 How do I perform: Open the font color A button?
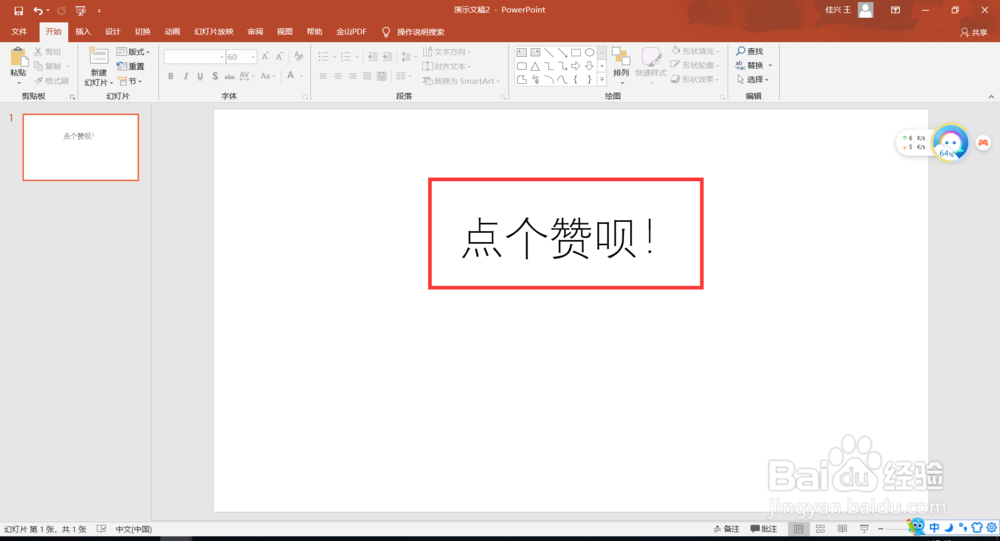(x=291, y=75)
